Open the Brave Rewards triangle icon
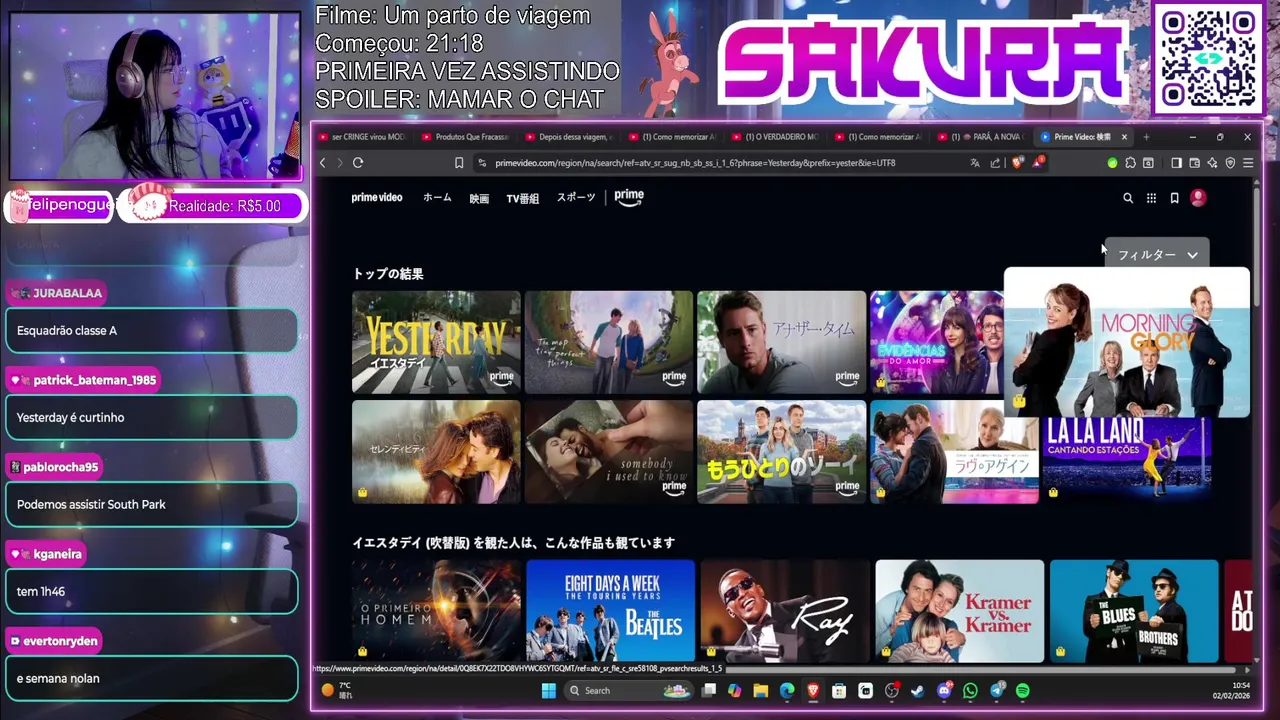 pos(1038,163)
